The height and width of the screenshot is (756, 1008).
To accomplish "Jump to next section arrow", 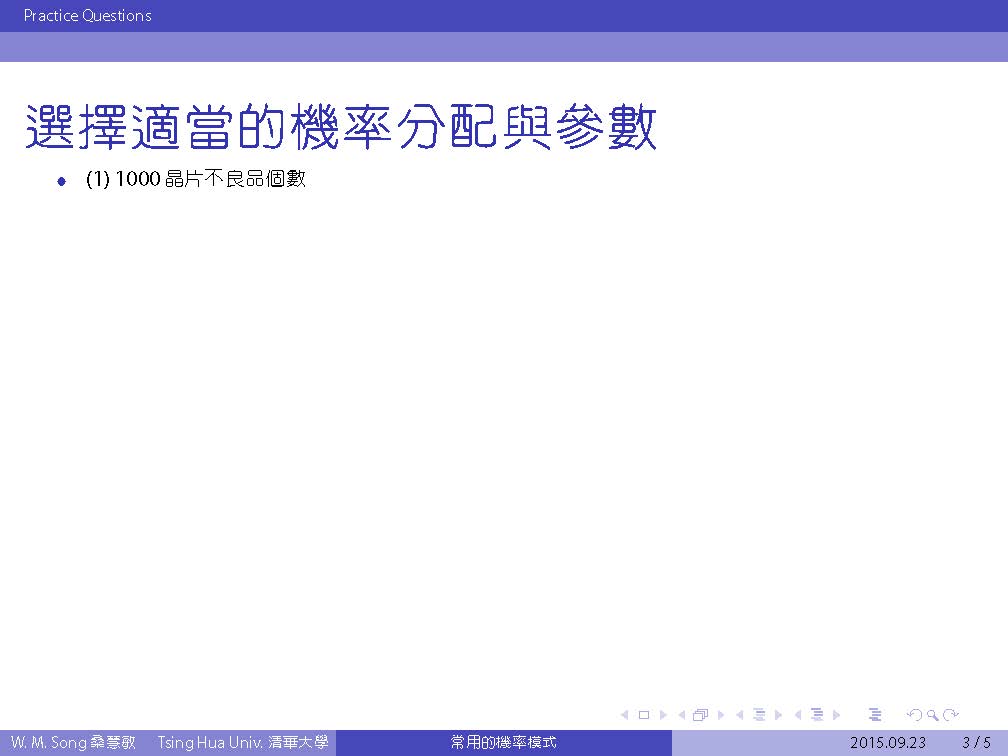I will point(837,715).
